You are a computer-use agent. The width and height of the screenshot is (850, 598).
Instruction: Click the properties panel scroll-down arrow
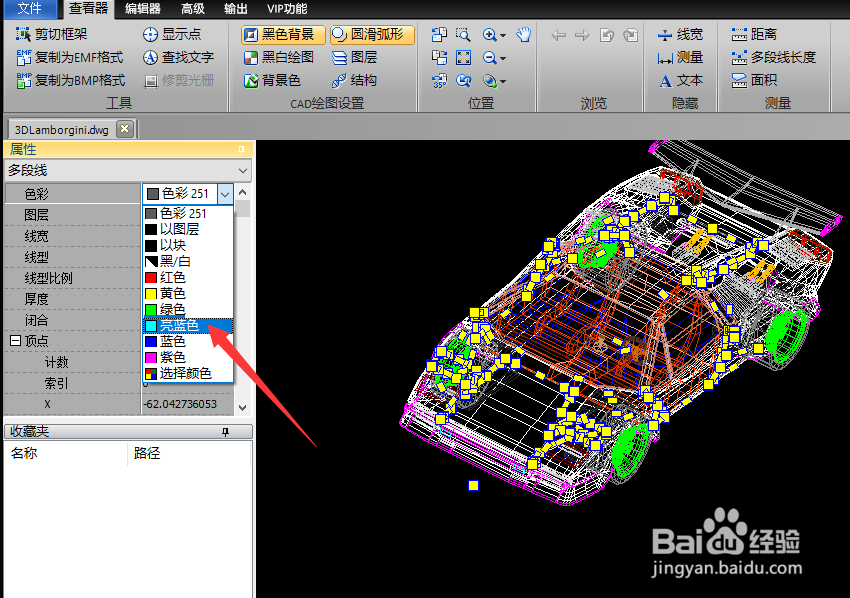[243, 407]
